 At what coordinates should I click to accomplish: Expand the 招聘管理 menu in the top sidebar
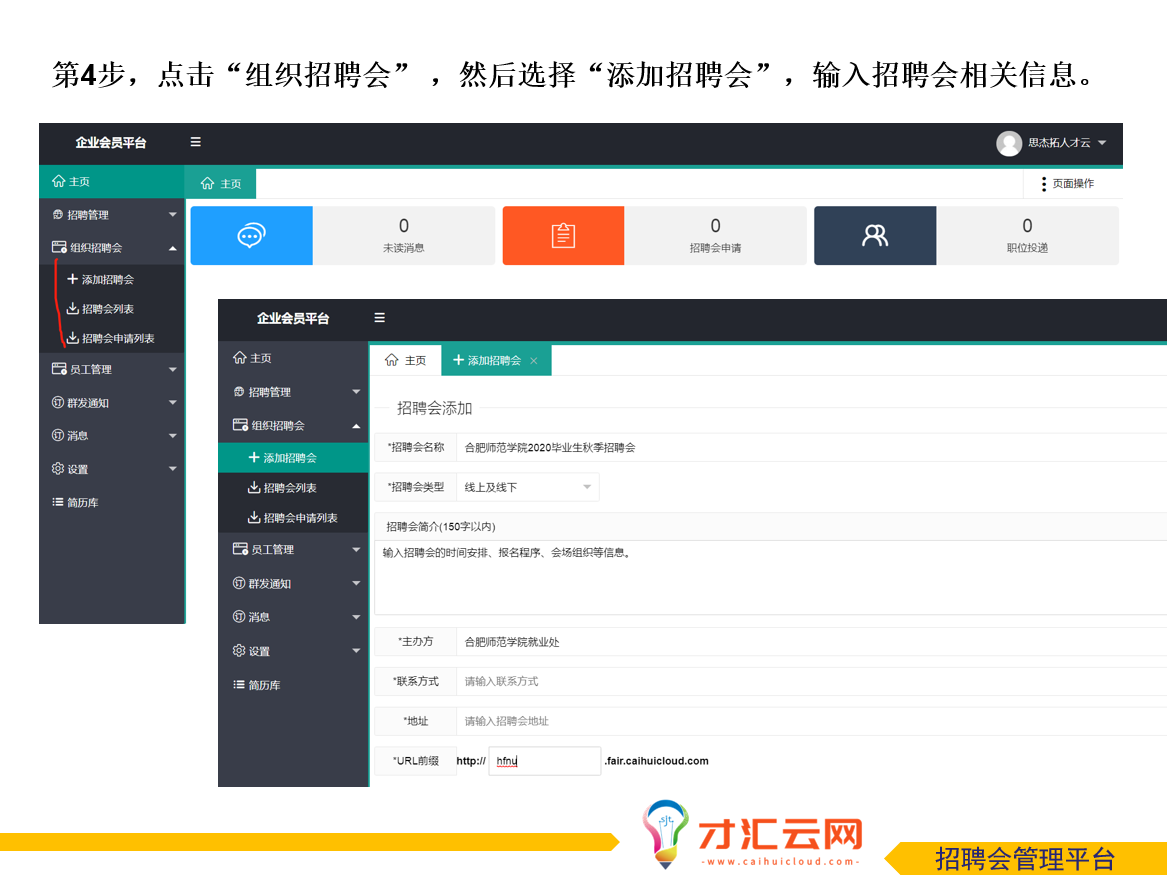[111, 215]
